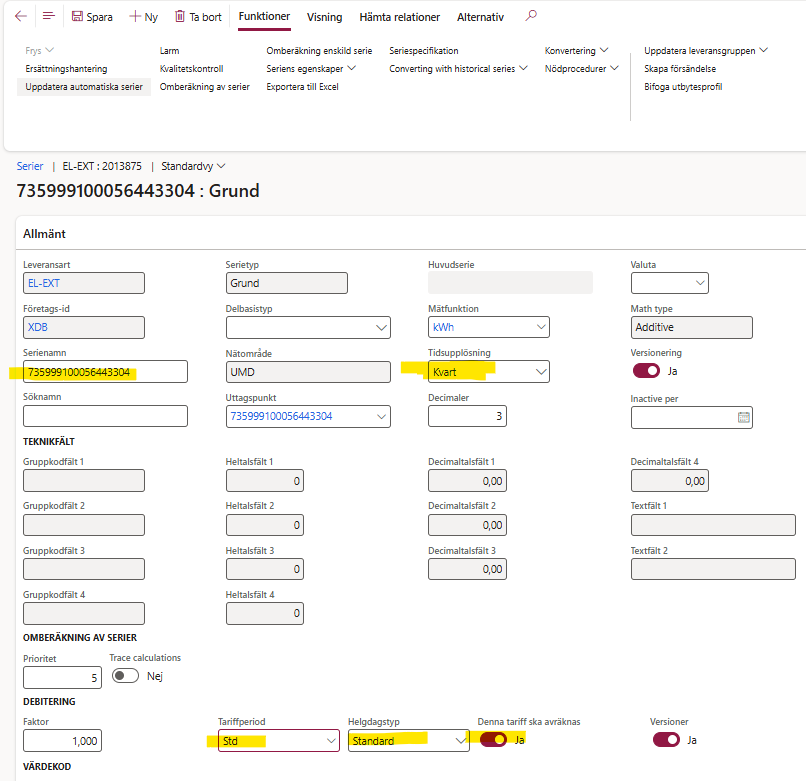The image size is (806, 781).
Task: Click the Serier breadcrumb link
Action: (x=30, y=166)
